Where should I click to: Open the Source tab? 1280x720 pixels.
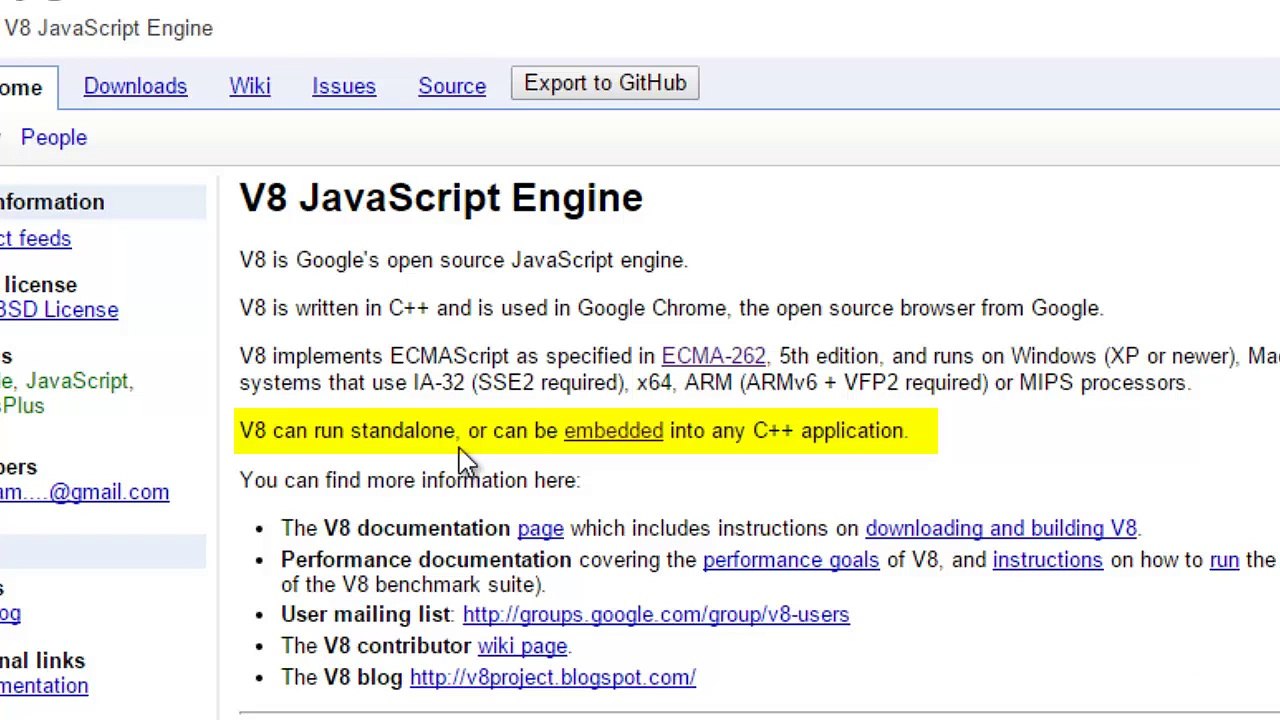tap(452, 86)
